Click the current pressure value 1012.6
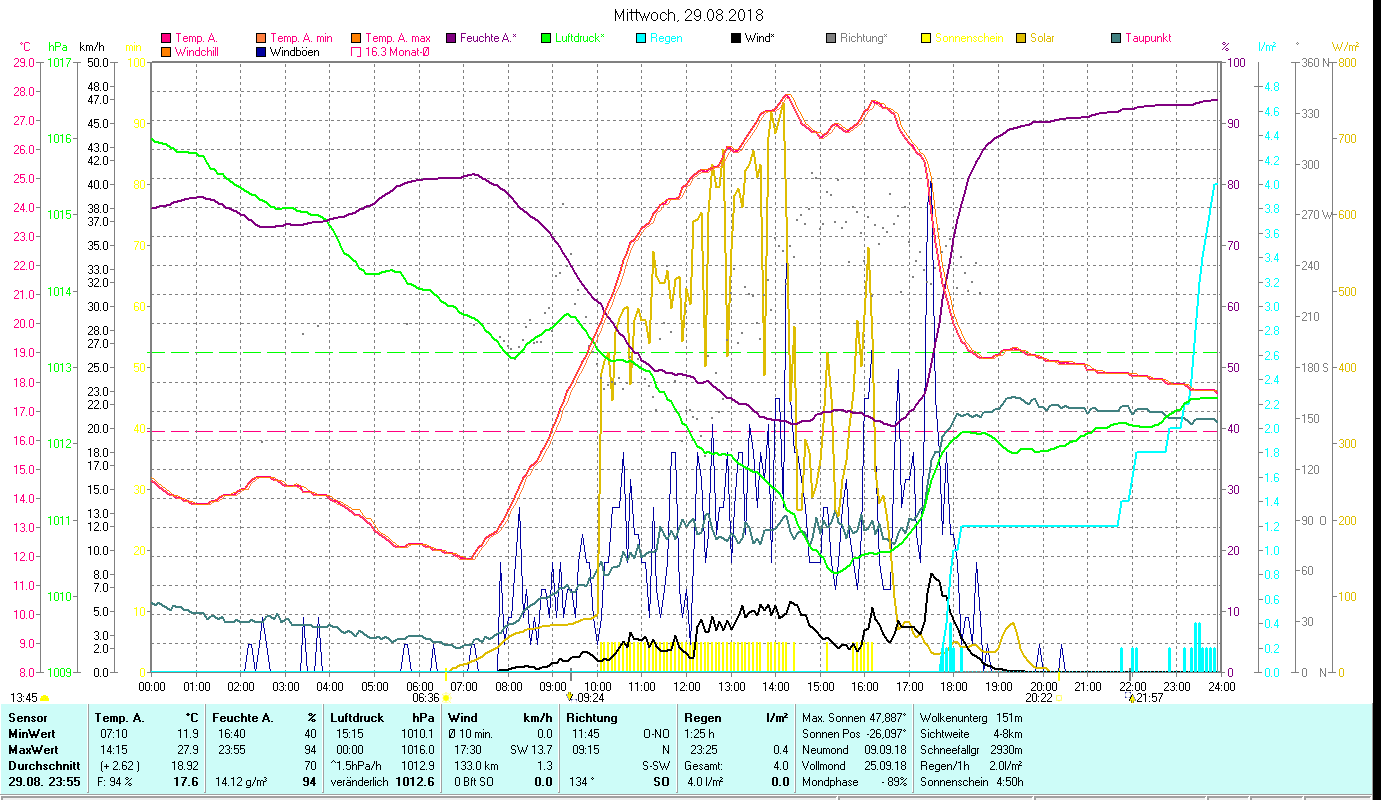Viewport: 1381px width, 800px height. point(417,780)
